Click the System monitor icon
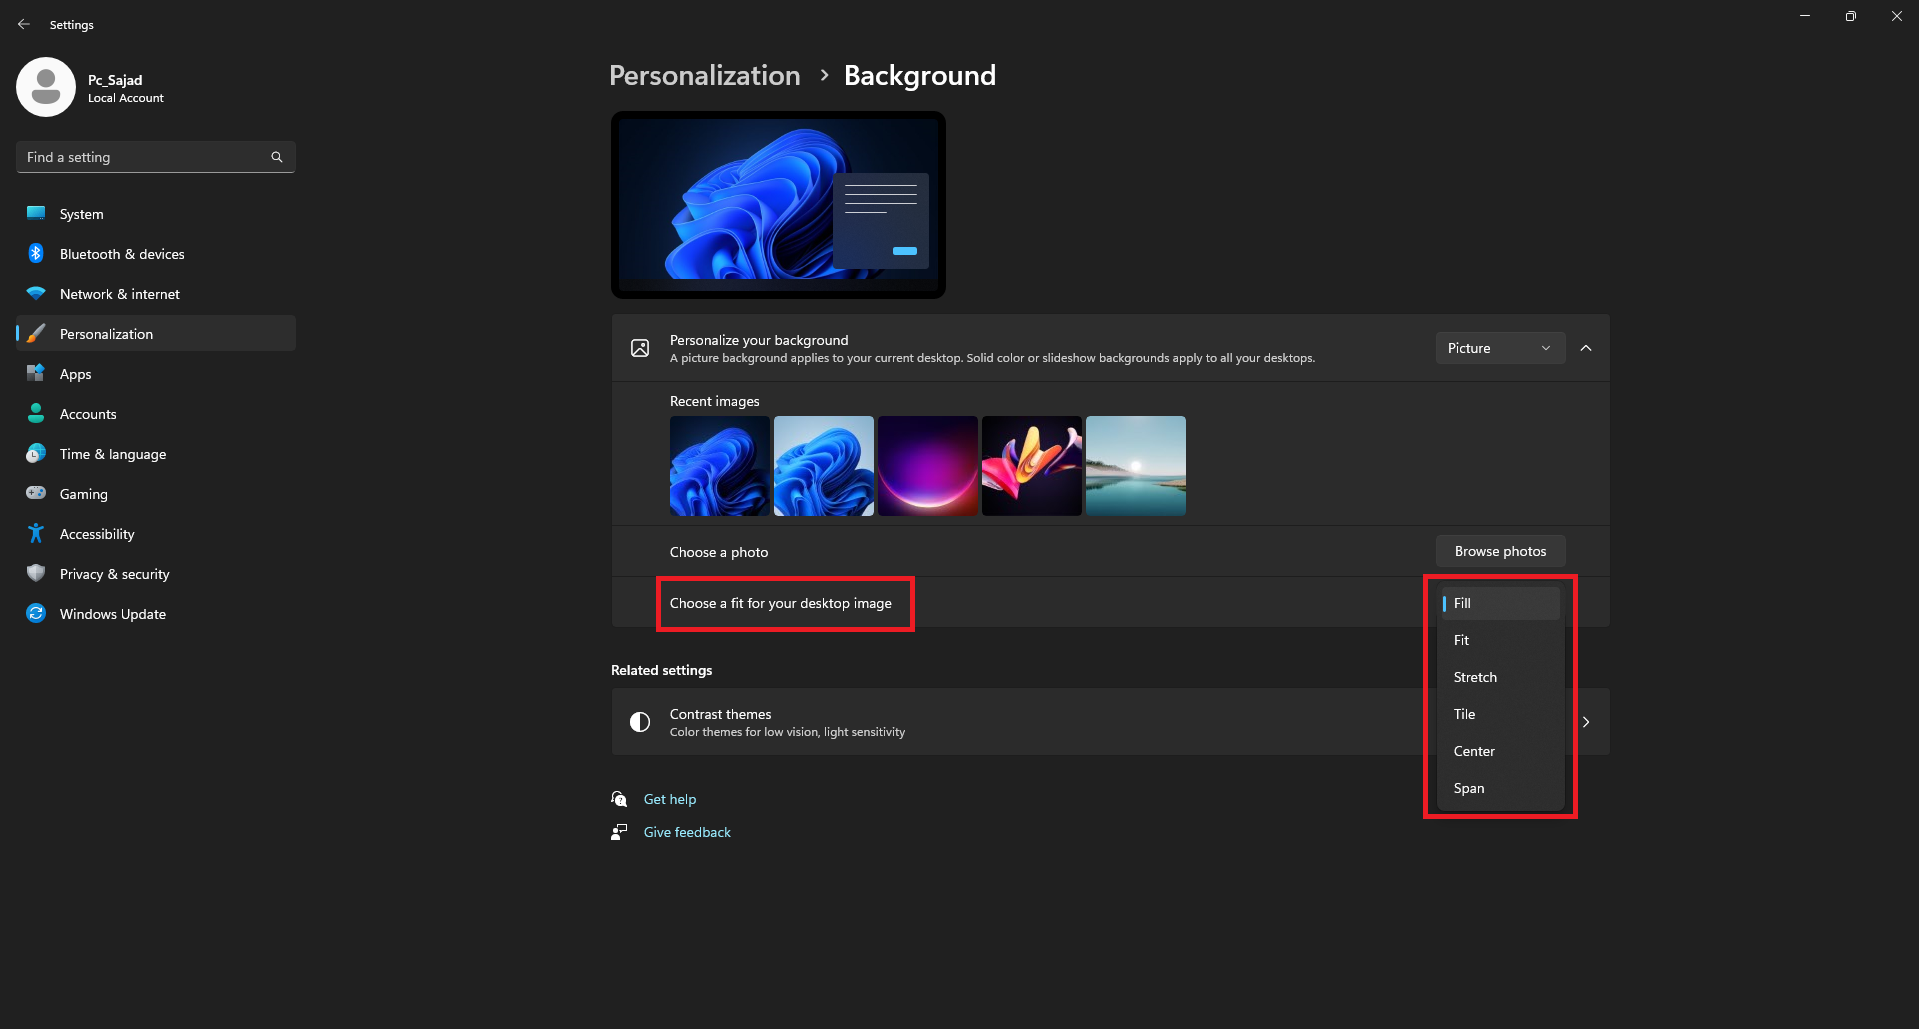The width and height of the screenshot is (1919, 1029). click(x=36, y=213)
